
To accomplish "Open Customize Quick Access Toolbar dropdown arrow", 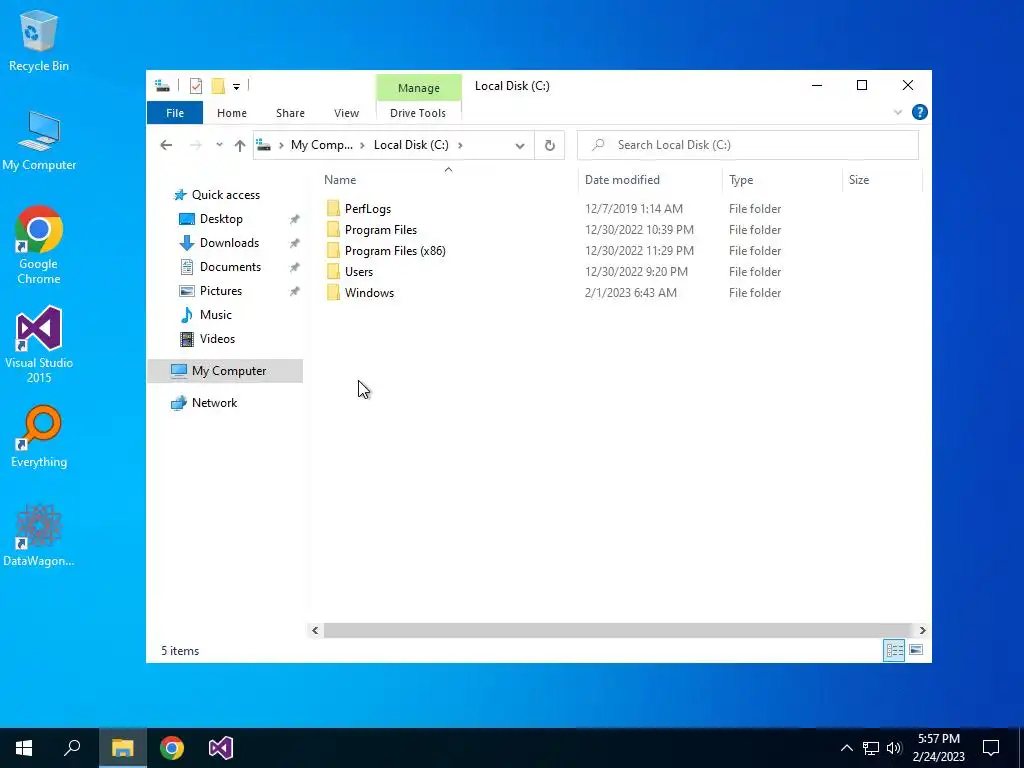I will pyautogui.click(x=236, y=86).
